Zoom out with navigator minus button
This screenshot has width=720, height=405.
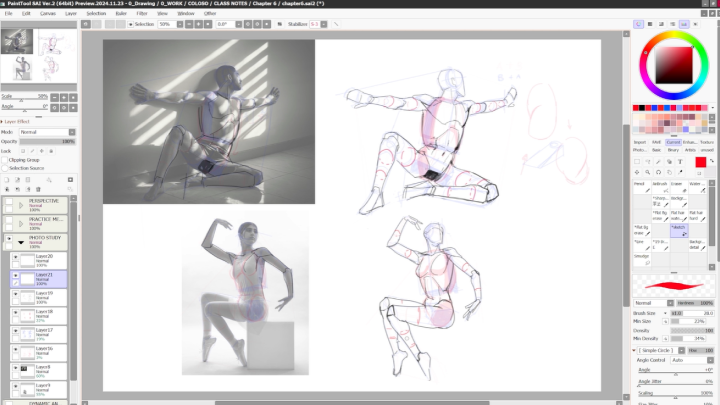(x=55, y=97)
